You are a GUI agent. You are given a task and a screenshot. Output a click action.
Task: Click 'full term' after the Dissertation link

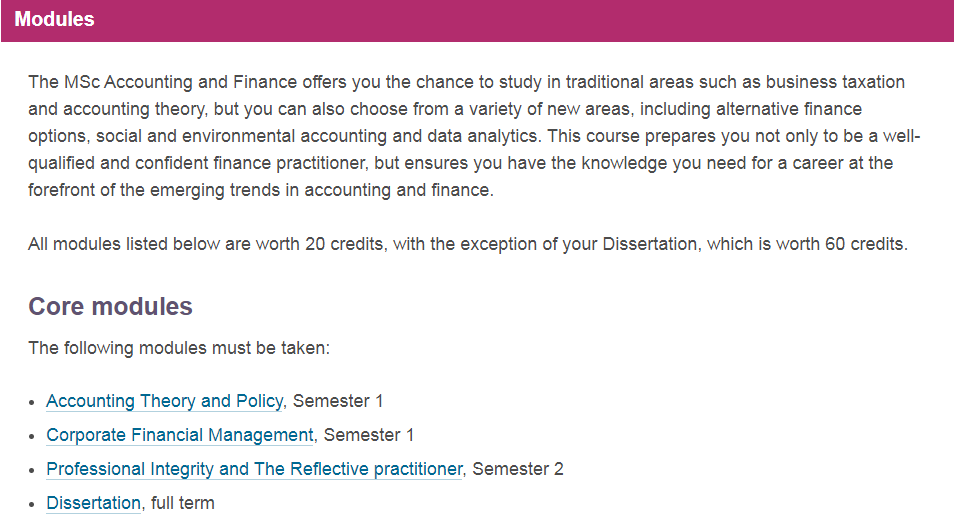183,503
